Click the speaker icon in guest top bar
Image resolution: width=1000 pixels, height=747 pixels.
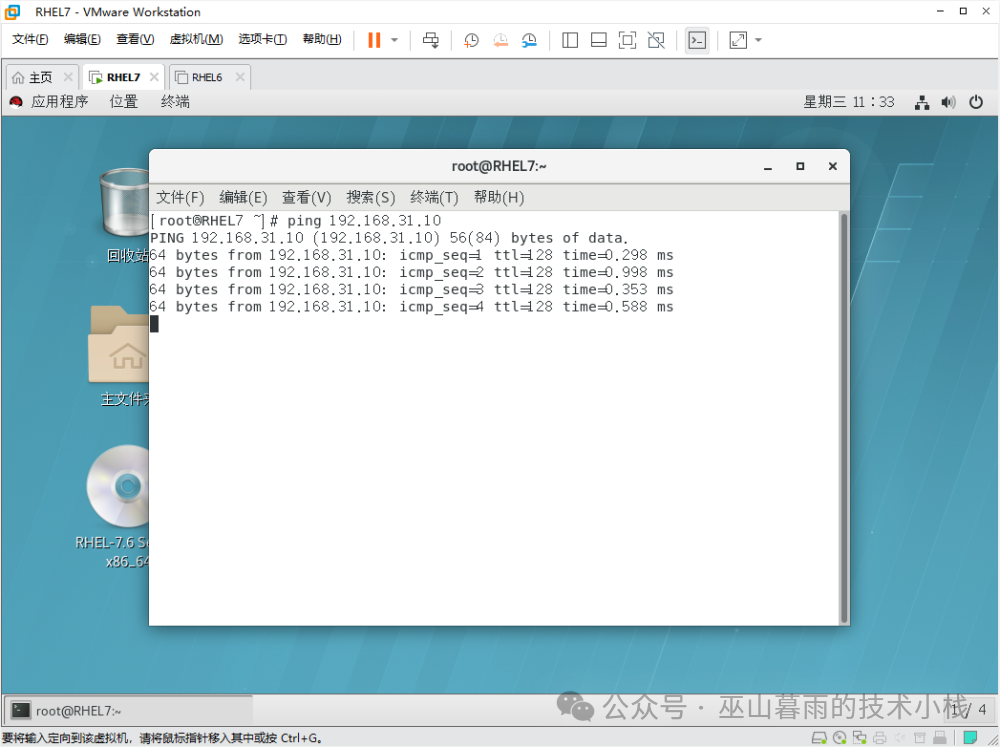[948, 101]
